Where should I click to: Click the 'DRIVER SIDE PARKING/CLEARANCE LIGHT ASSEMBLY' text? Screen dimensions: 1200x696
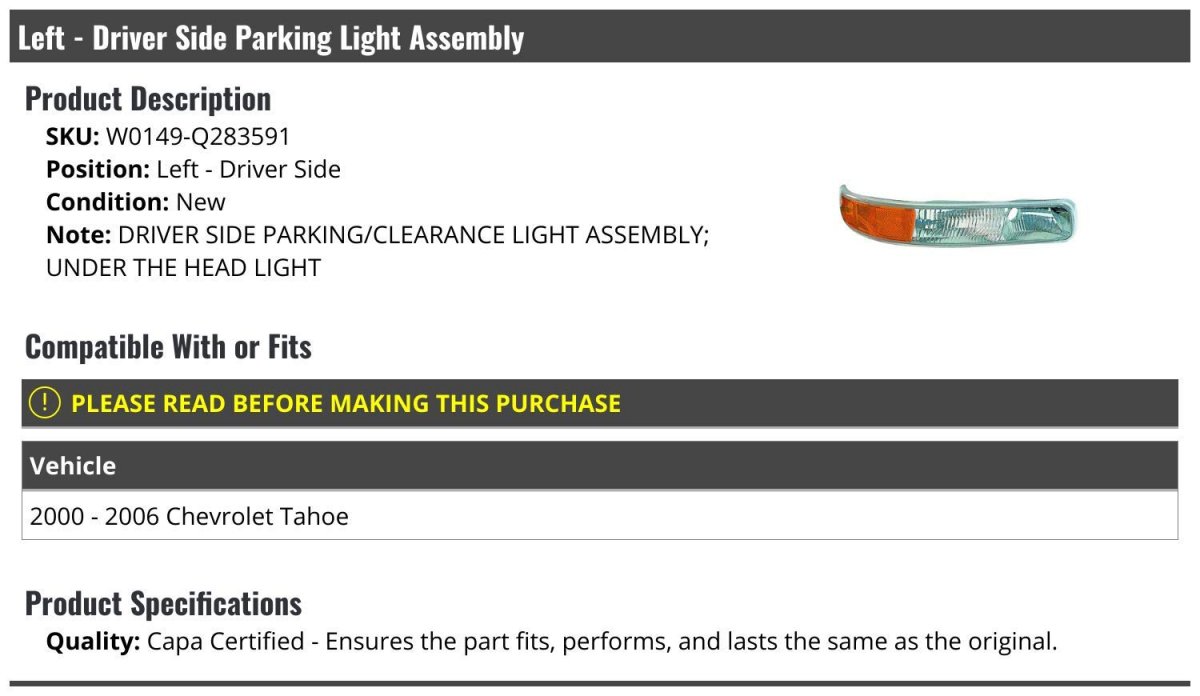[x=410, y=236]
